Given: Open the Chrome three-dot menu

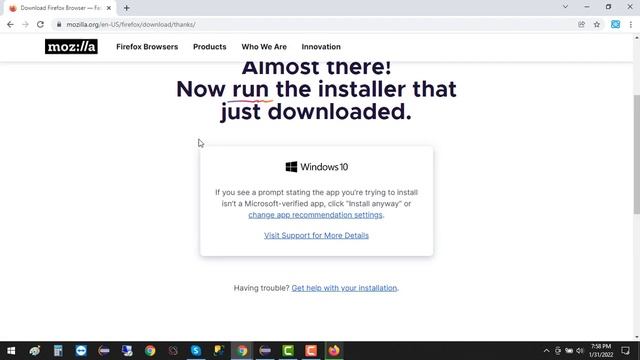Looking at the screenshot, I should [631, 24].
